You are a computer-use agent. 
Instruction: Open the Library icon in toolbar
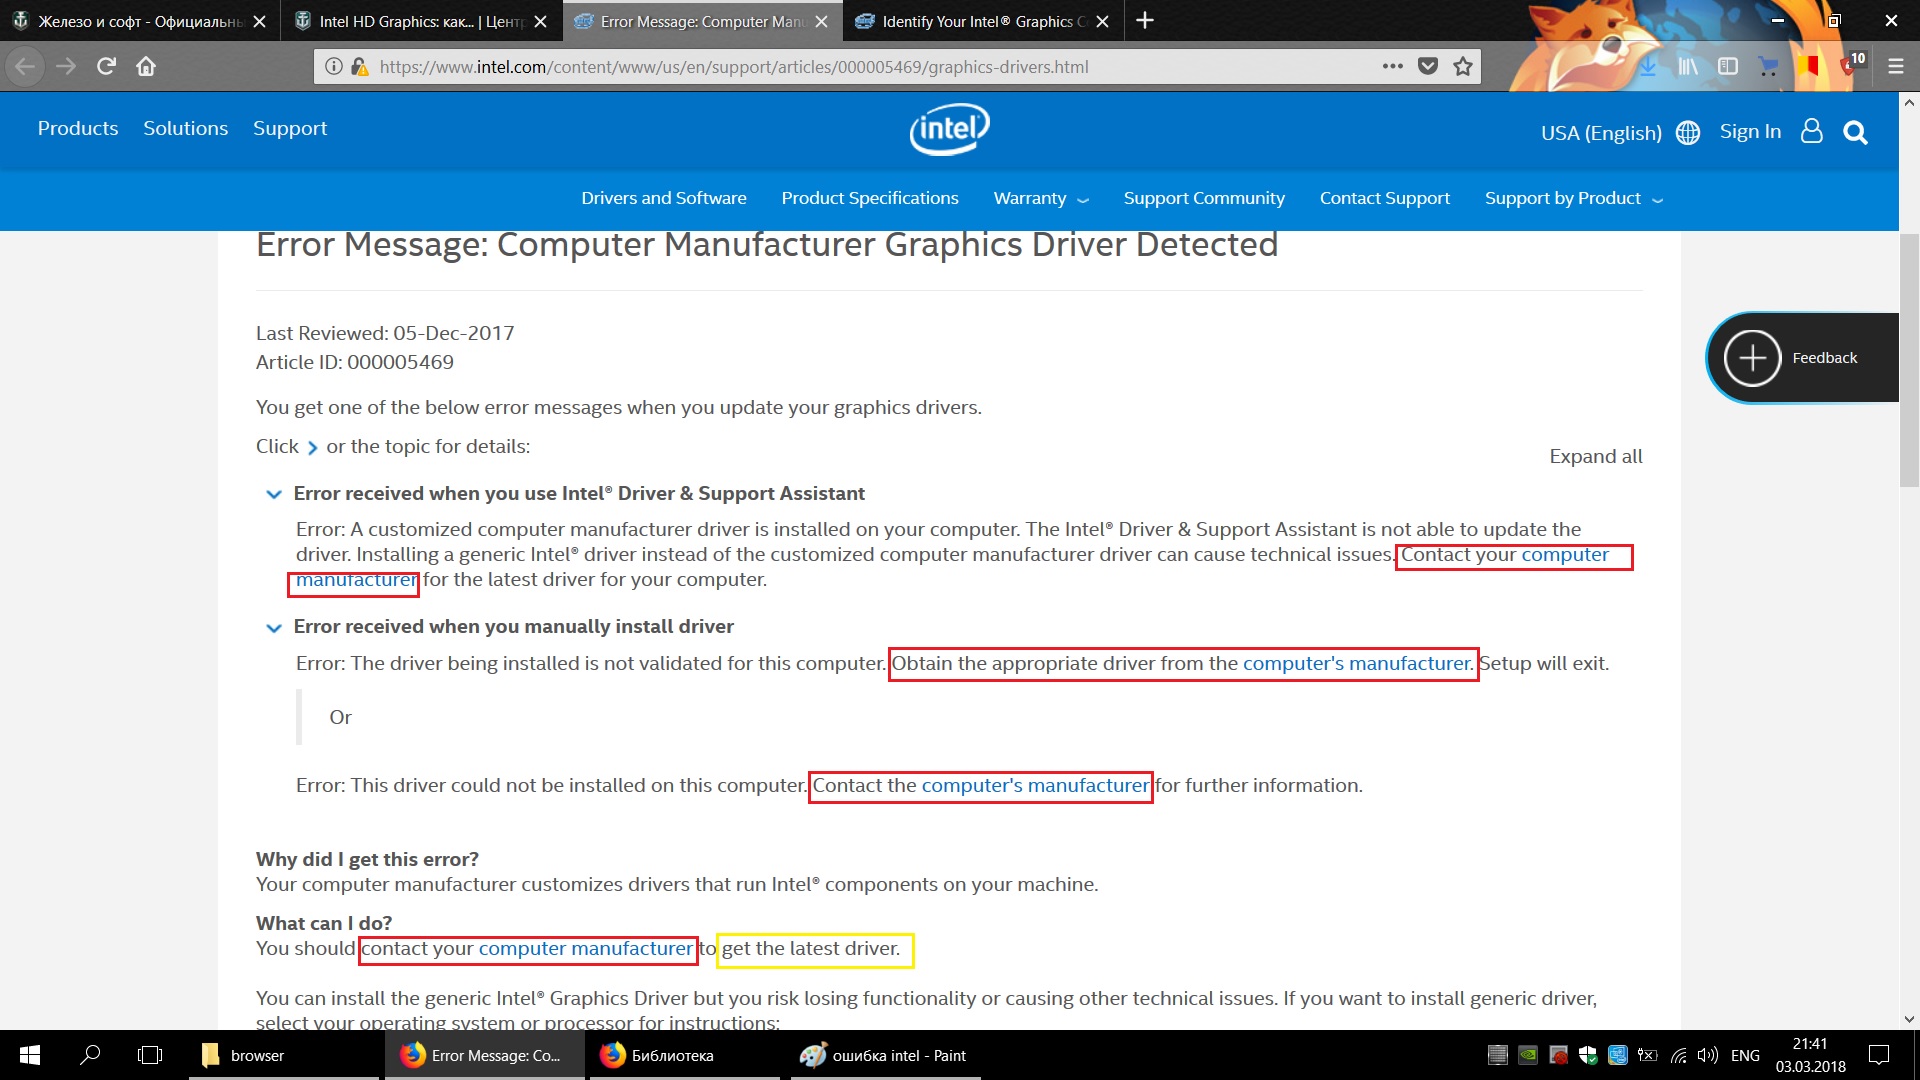click(x=1688, y=66)
